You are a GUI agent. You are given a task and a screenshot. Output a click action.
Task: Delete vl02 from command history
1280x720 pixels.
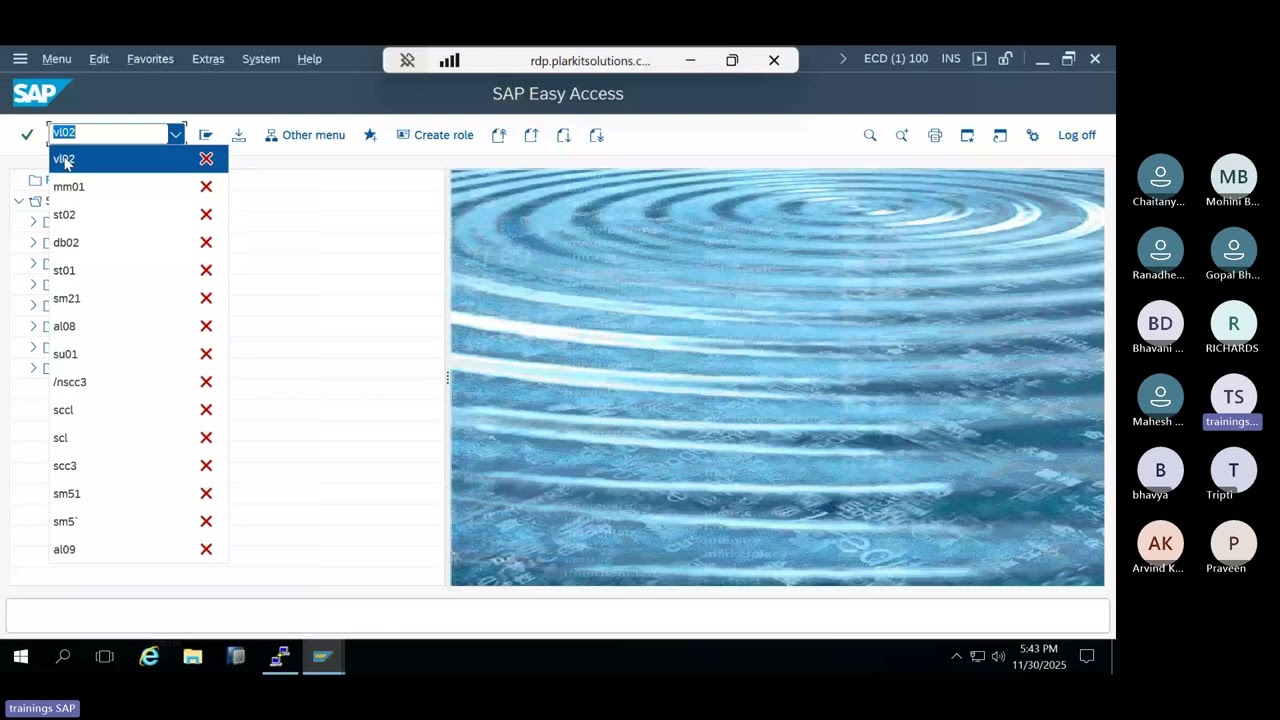[x=206, y=159]
